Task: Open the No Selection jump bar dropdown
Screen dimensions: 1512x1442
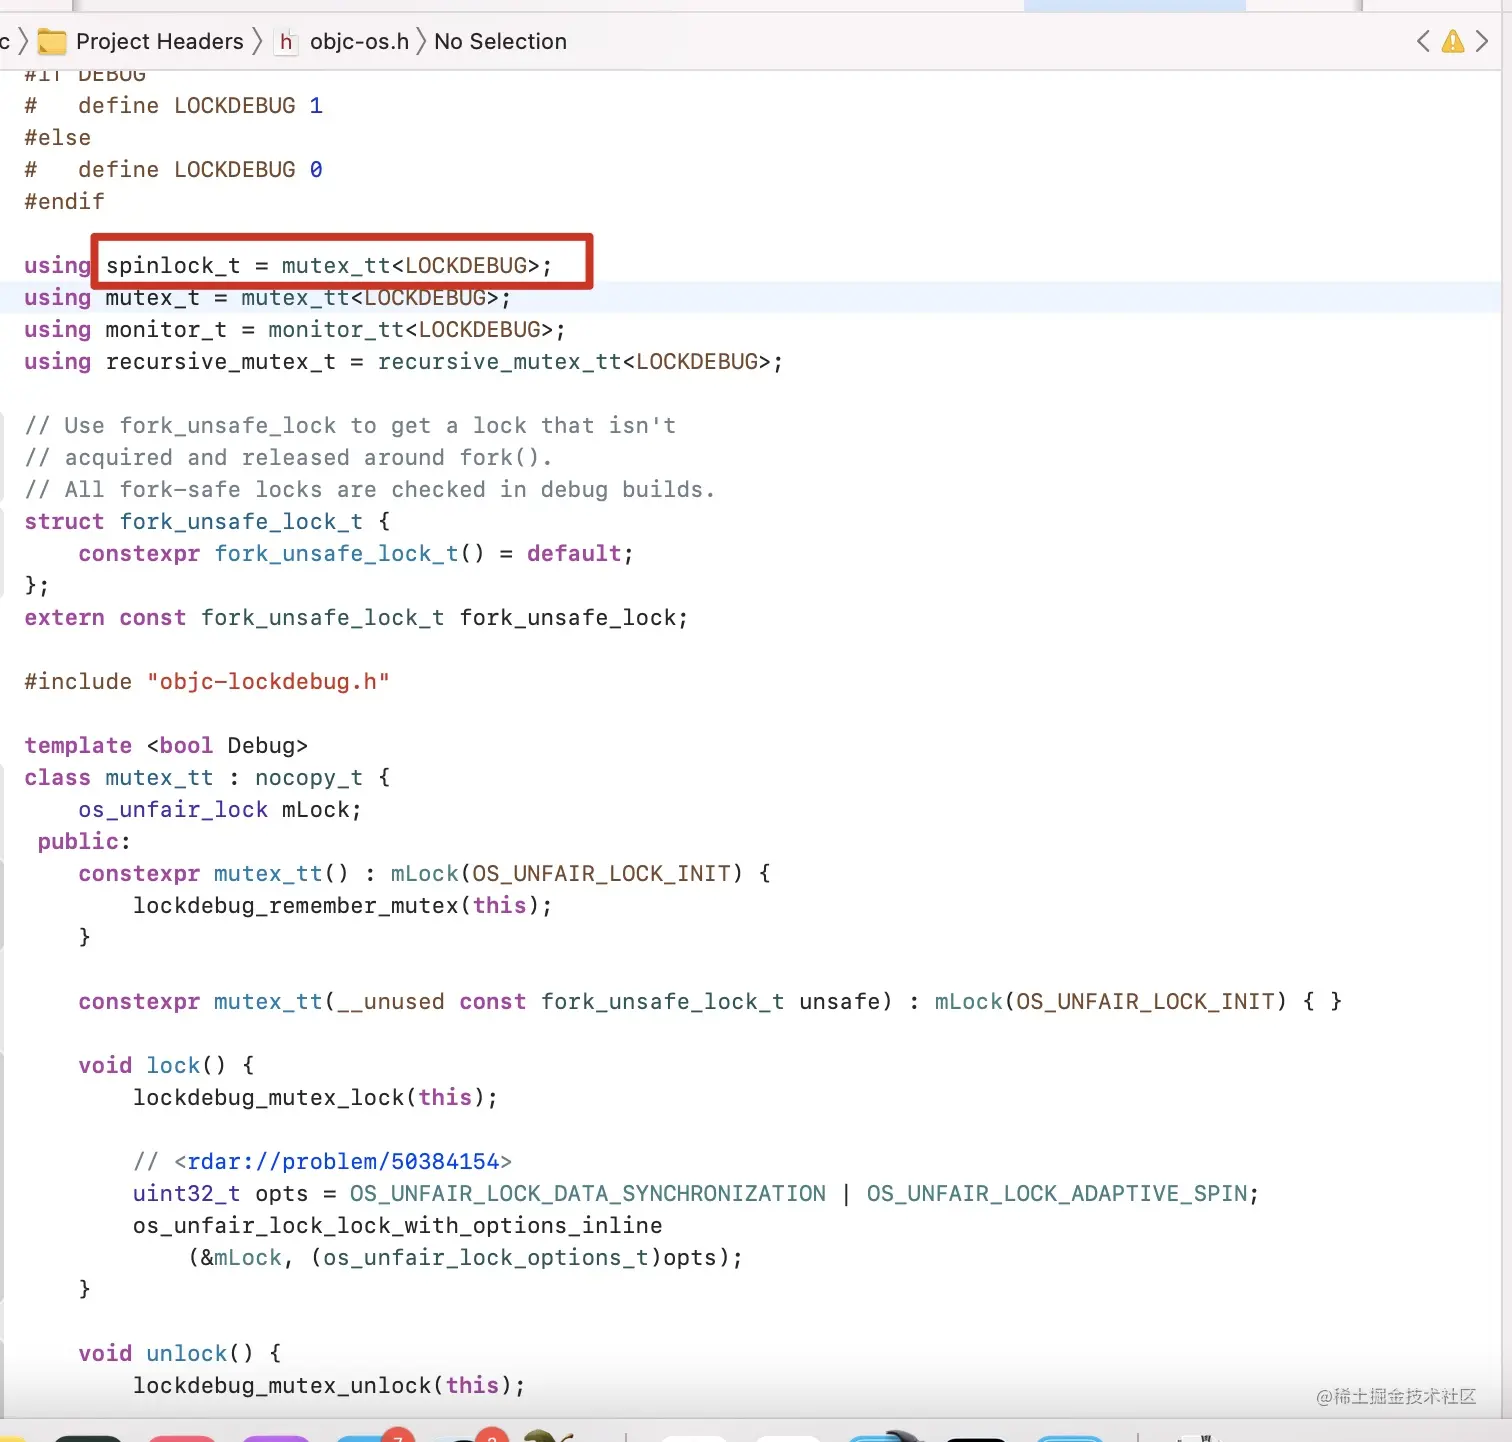Action: tap(500, 41)
